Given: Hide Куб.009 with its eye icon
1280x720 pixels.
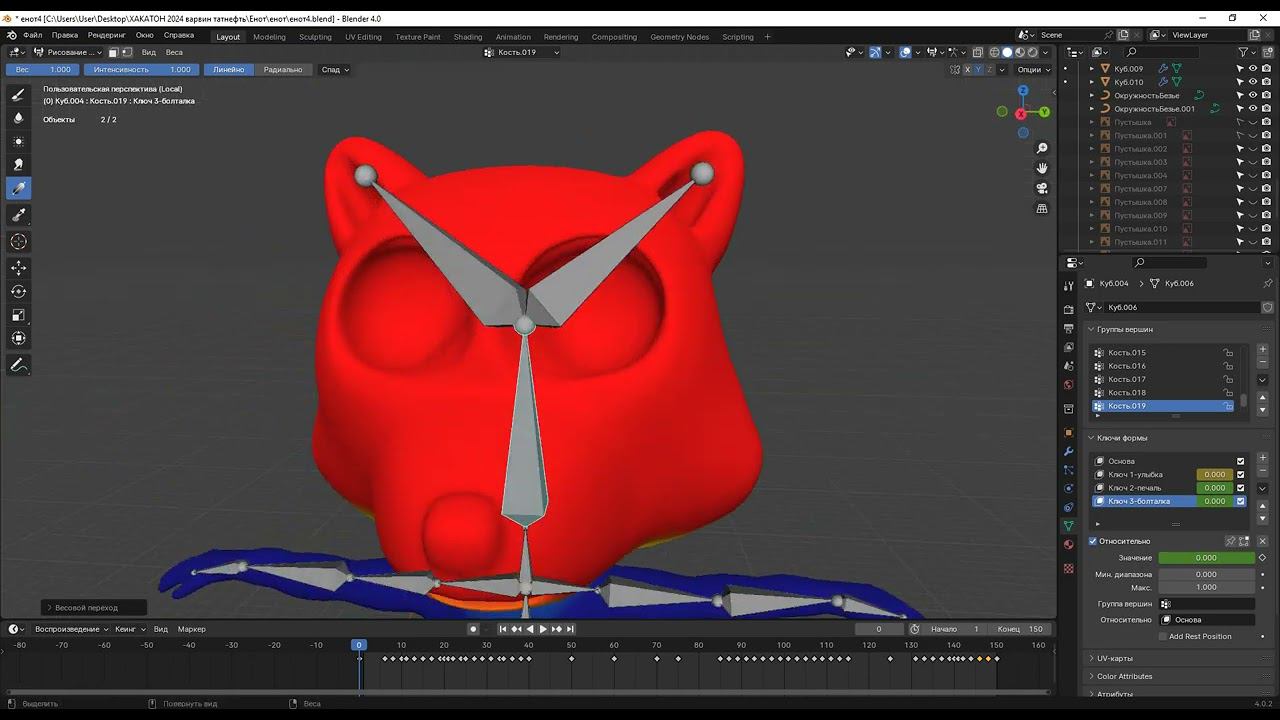Looking at the screenshot, I should (1253, 69).
